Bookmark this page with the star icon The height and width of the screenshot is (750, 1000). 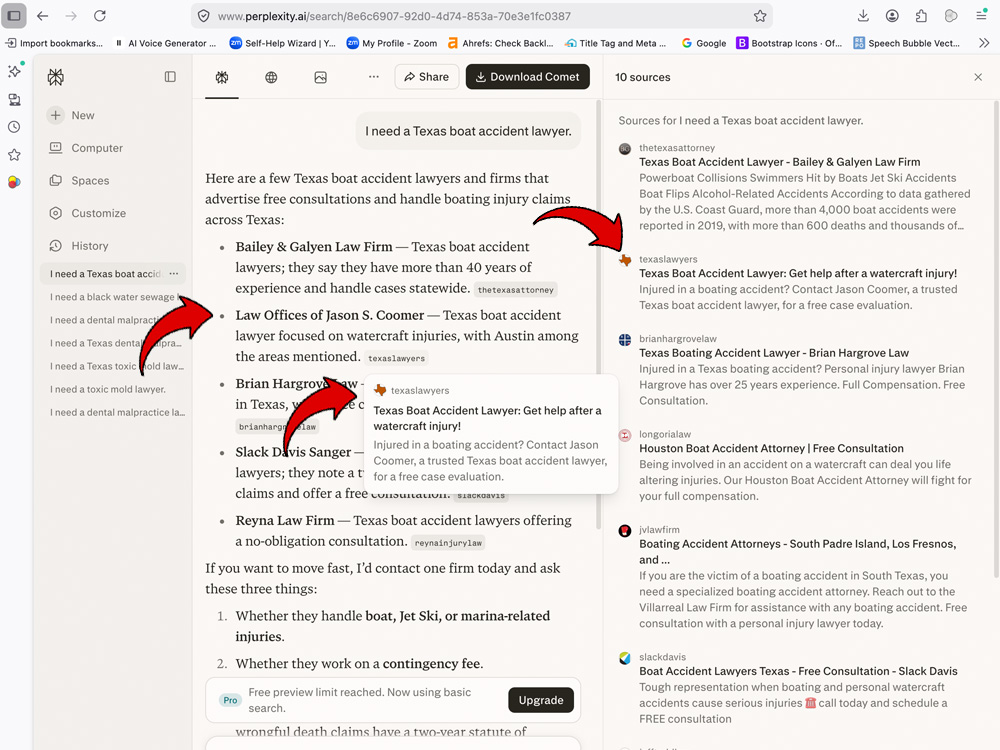click(760, 16)
